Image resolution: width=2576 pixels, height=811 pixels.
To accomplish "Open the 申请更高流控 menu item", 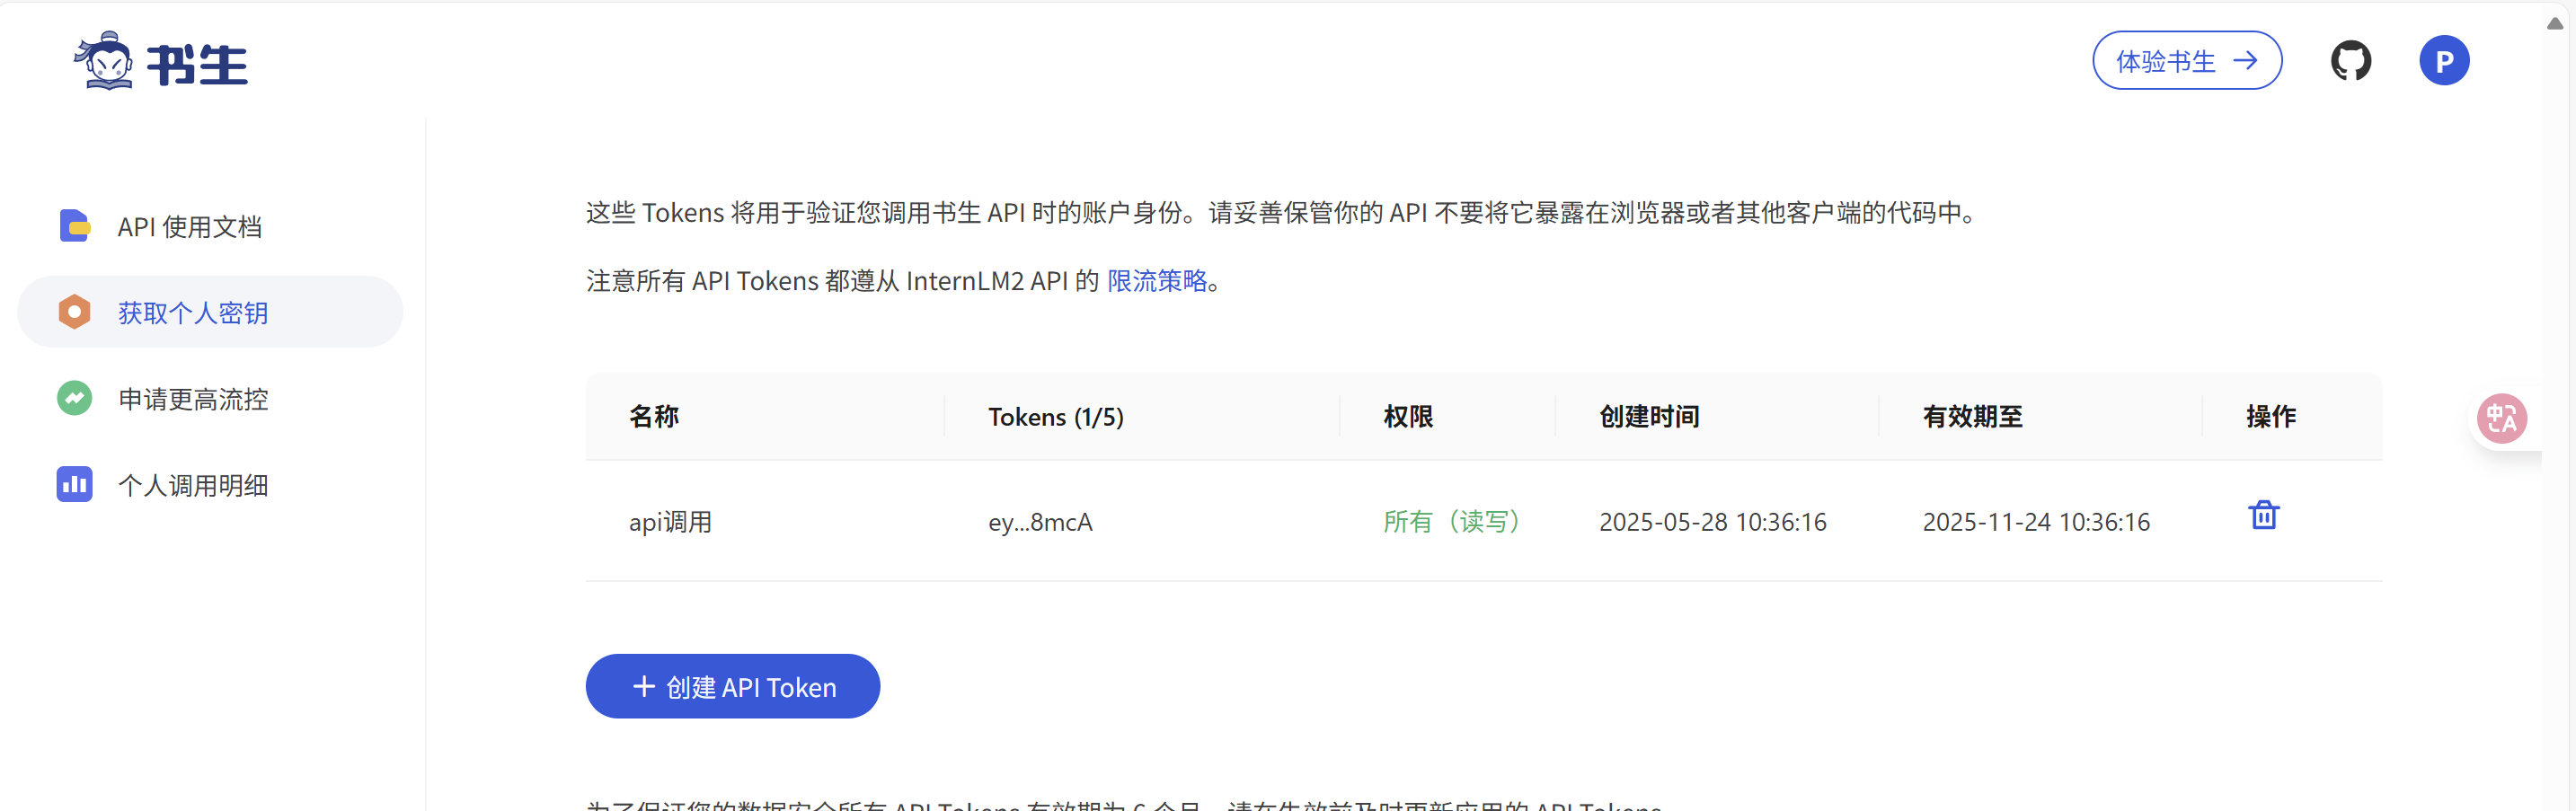I will pos(210,398).
